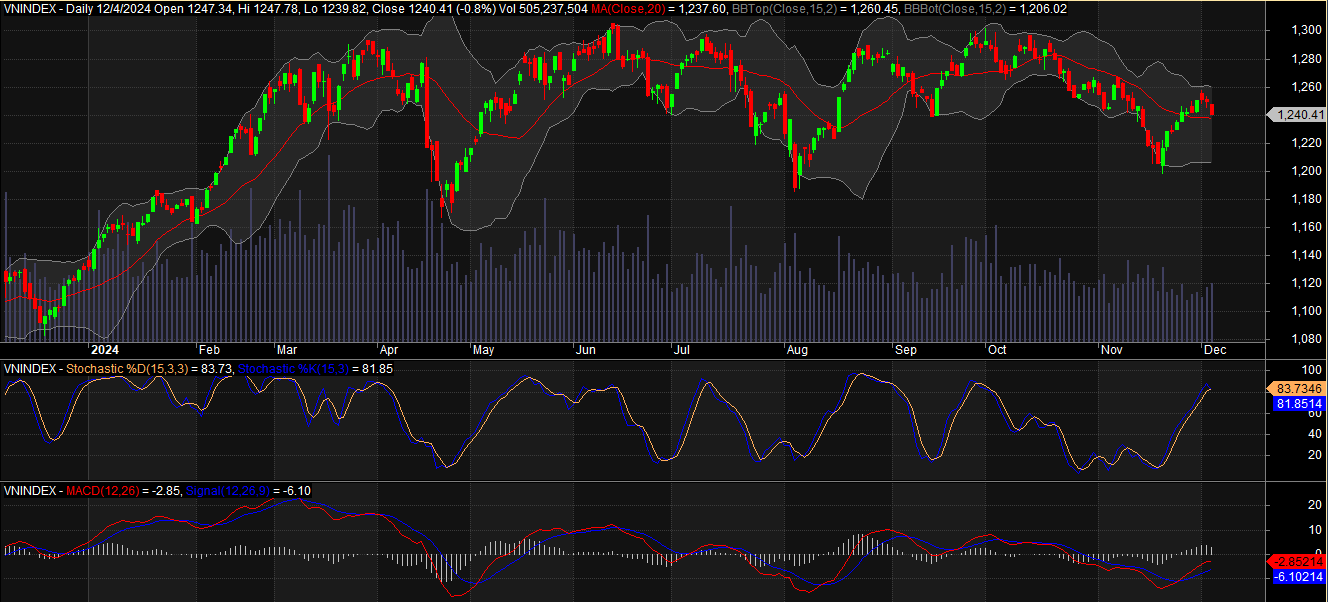
Task: Select the -2.85214 MACD value tag
Action: click(1299, 561)
